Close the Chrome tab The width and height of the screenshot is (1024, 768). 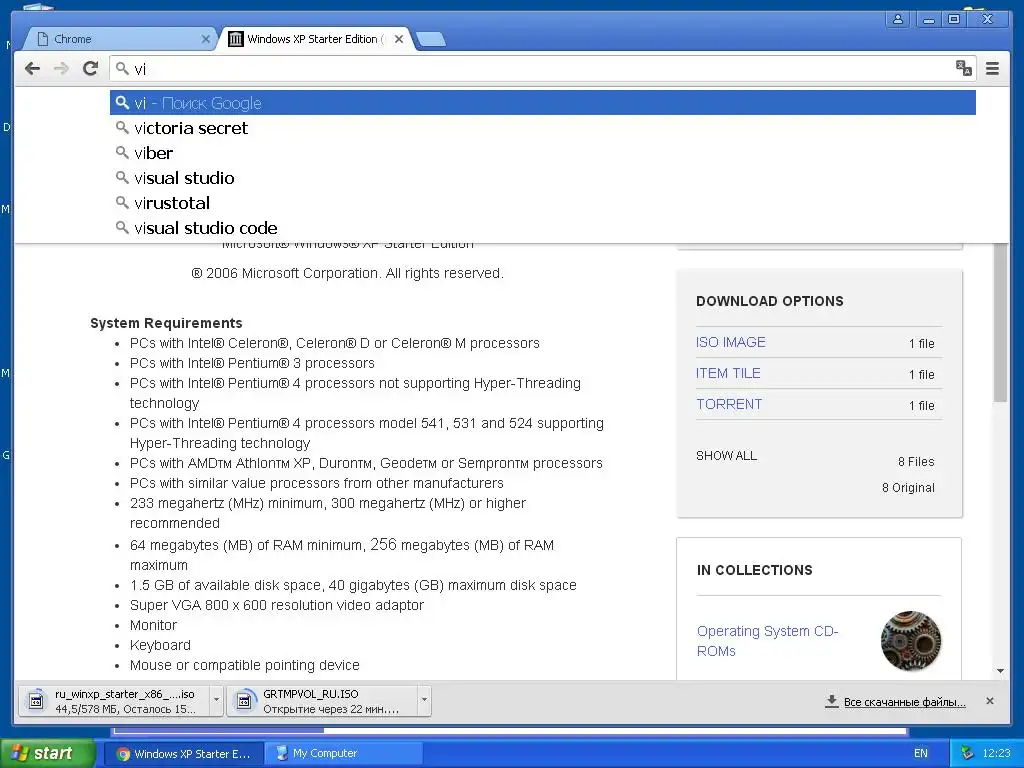206,39
